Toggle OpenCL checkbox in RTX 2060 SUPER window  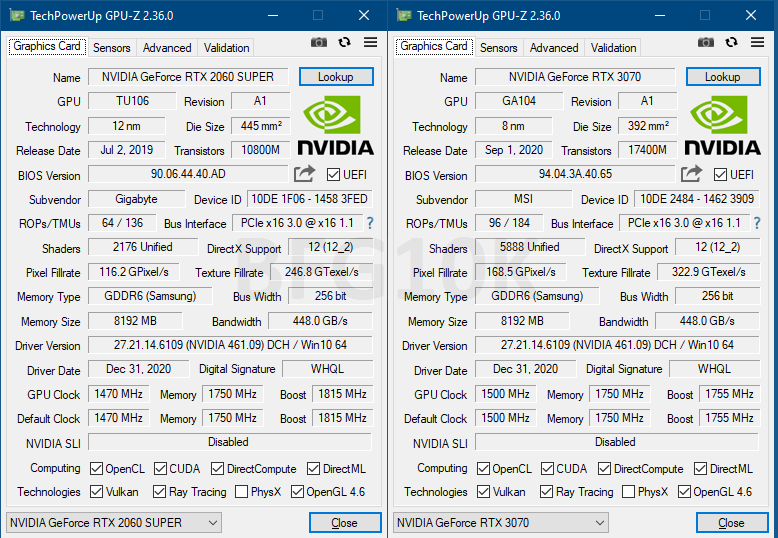click(x=96, y=469)
